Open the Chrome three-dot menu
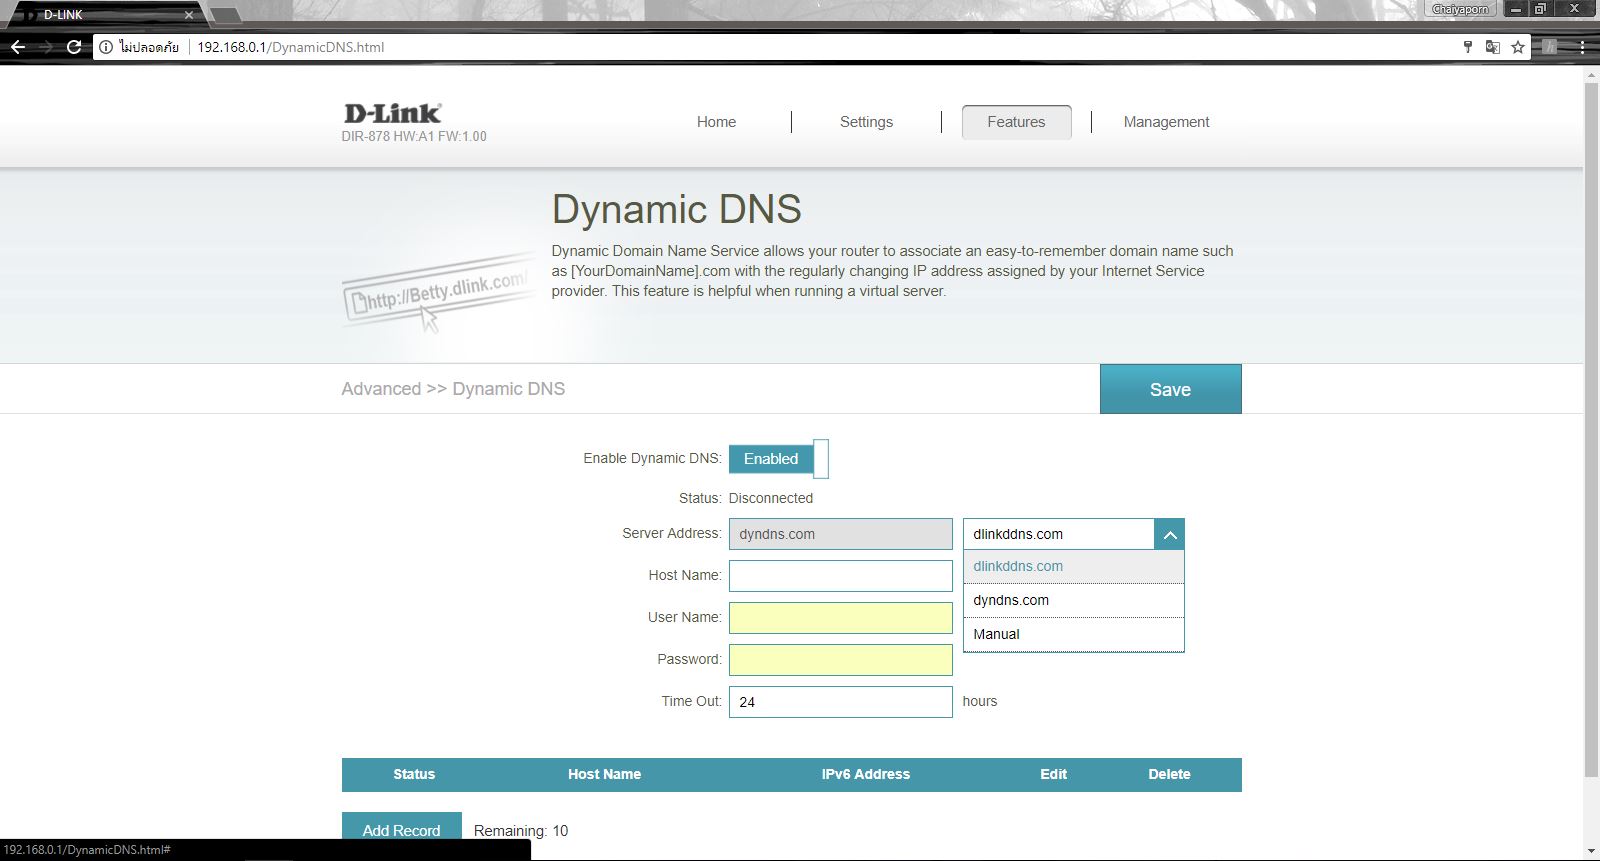The height and width of the screenshot is (861, 1600). pyautogui.click(x=1582, y=47)
